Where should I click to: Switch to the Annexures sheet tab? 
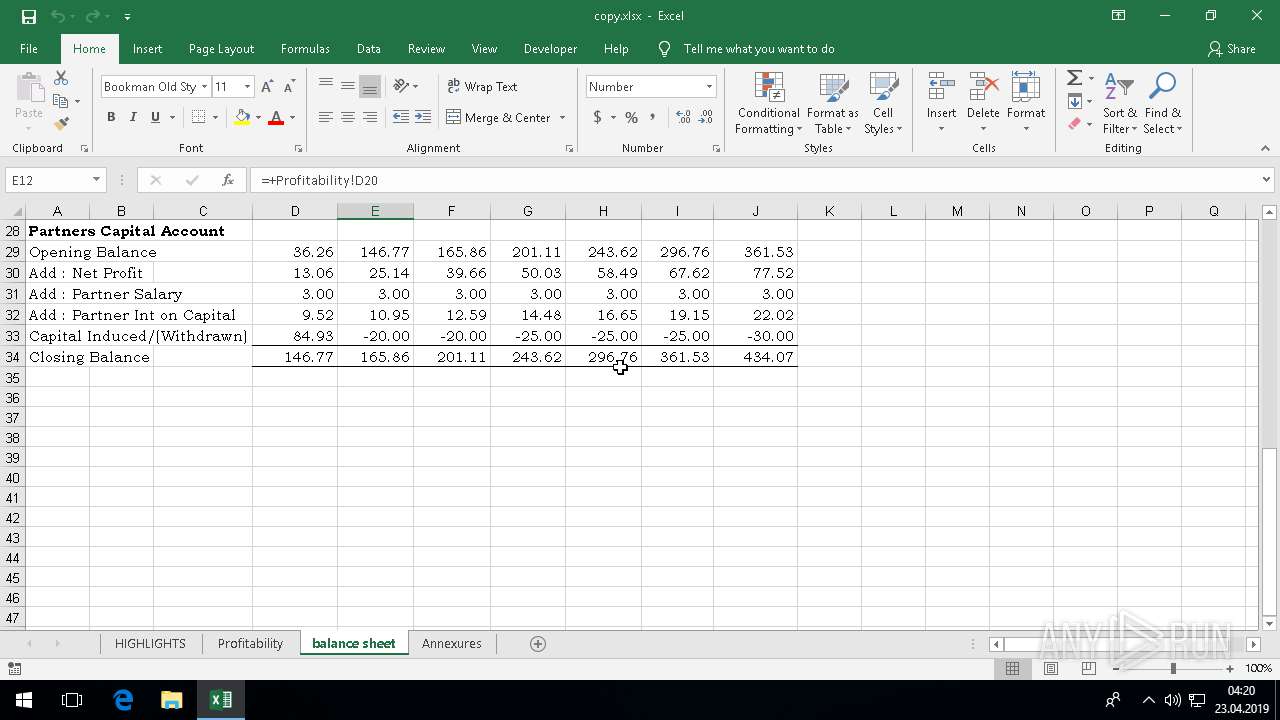click(452, 644)
